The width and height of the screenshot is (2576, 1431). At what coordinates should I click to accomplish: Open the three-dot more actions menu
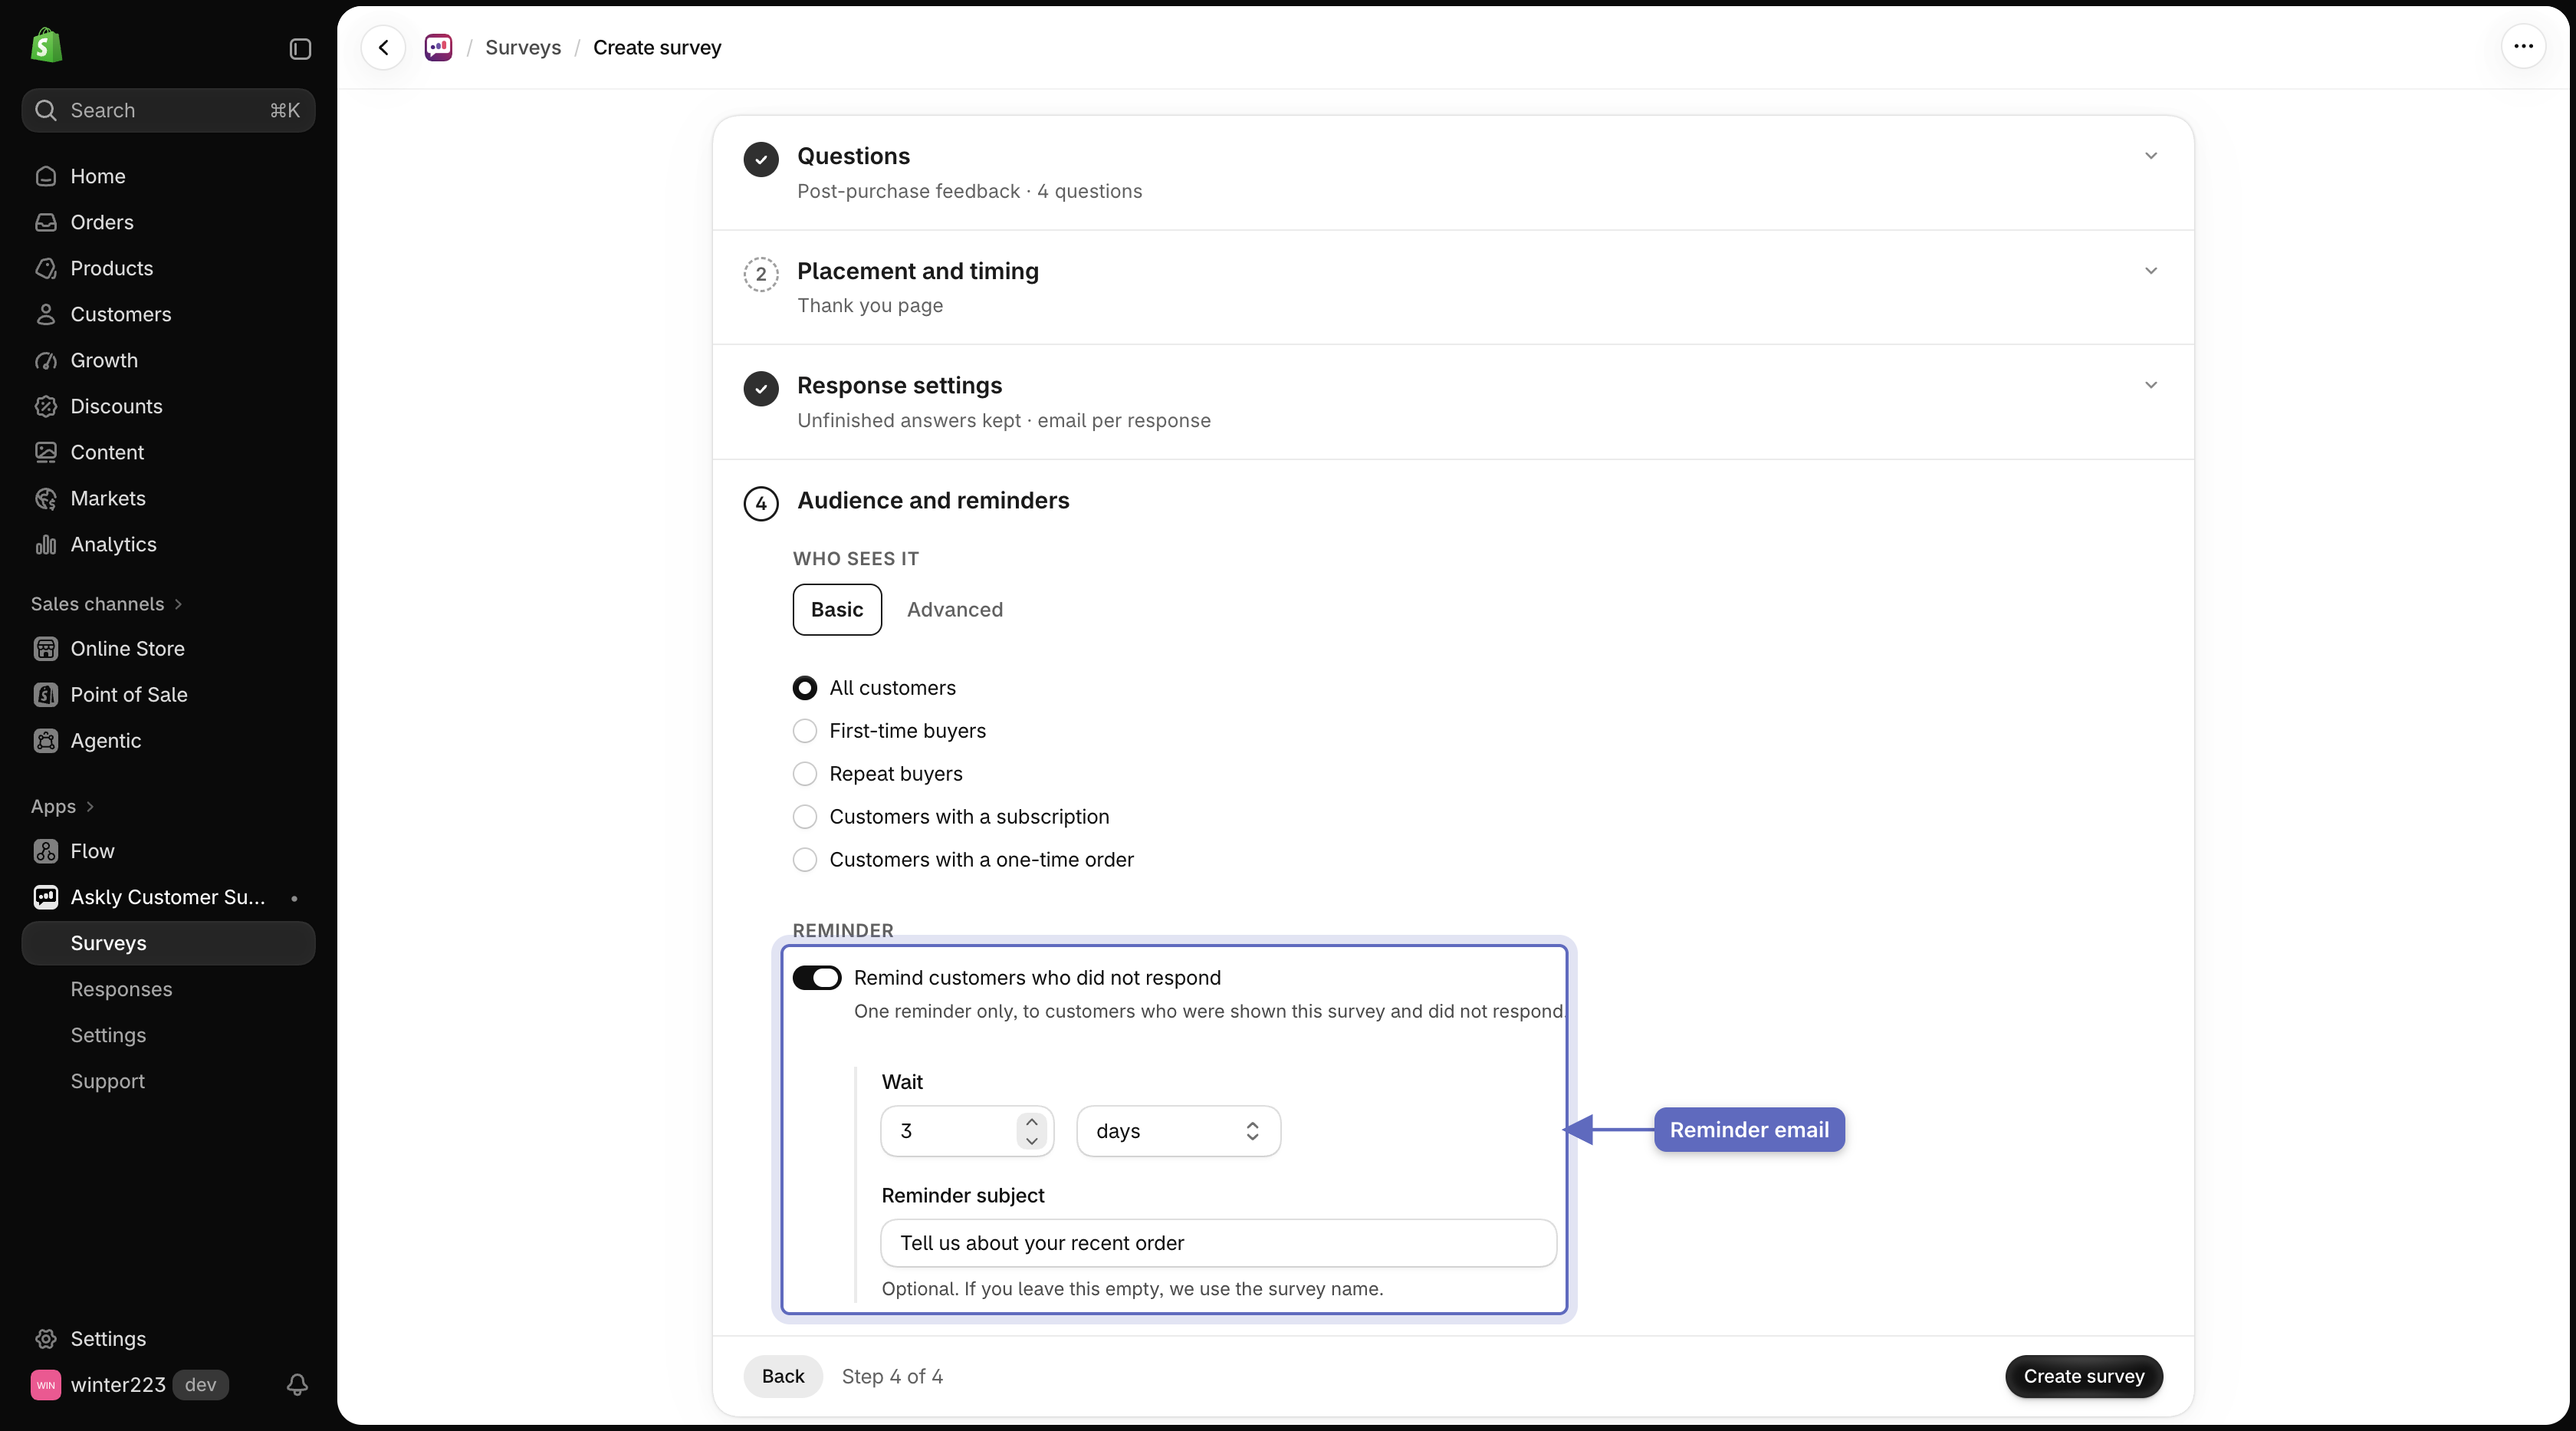tap(2523, 46)
